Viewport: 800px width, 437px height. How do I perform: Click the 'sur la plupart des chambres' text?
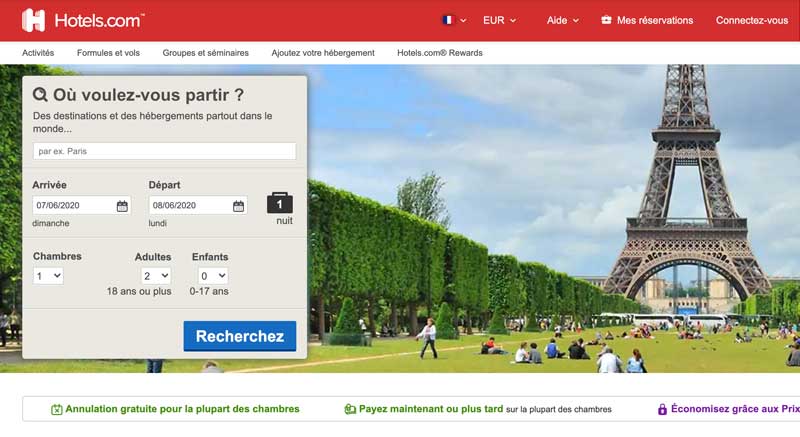[x=559, y=409]
